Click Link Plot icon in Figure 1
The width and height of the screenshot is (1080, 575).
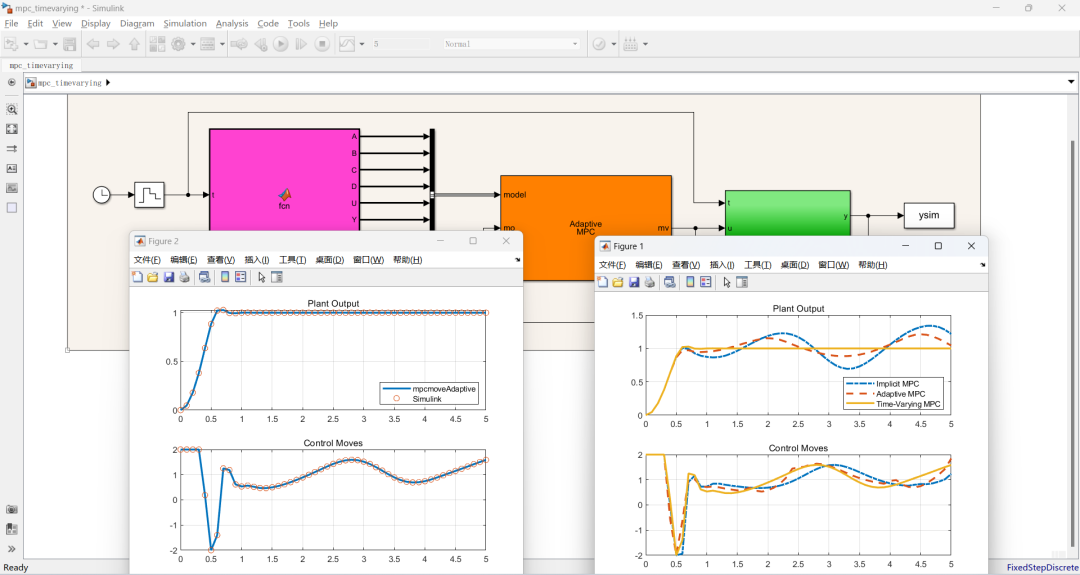tap(669, 282)
